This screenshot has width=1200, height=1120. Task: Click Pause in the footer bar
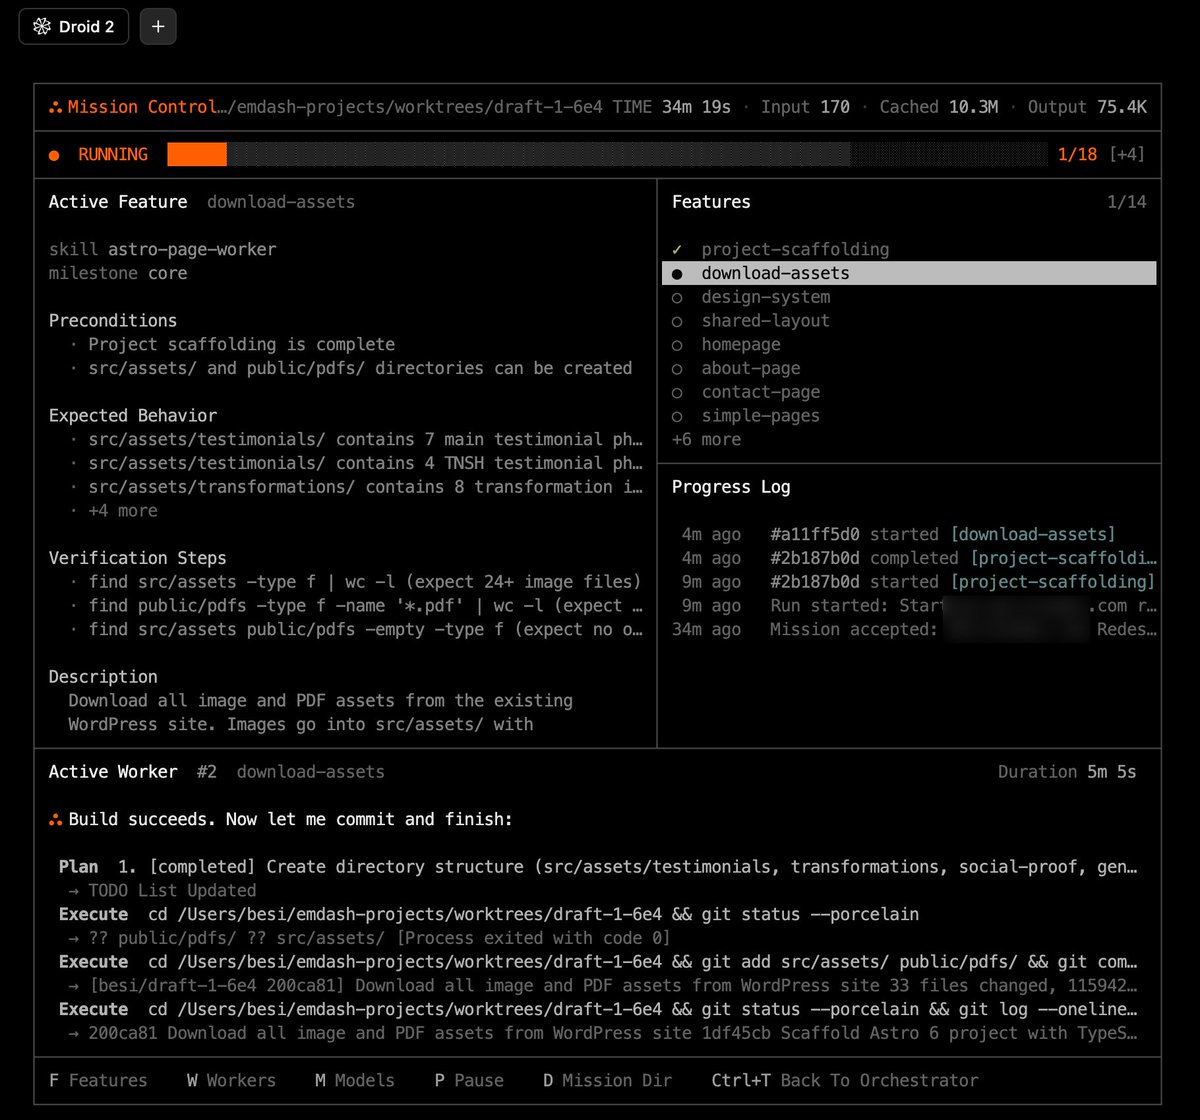469,1081
